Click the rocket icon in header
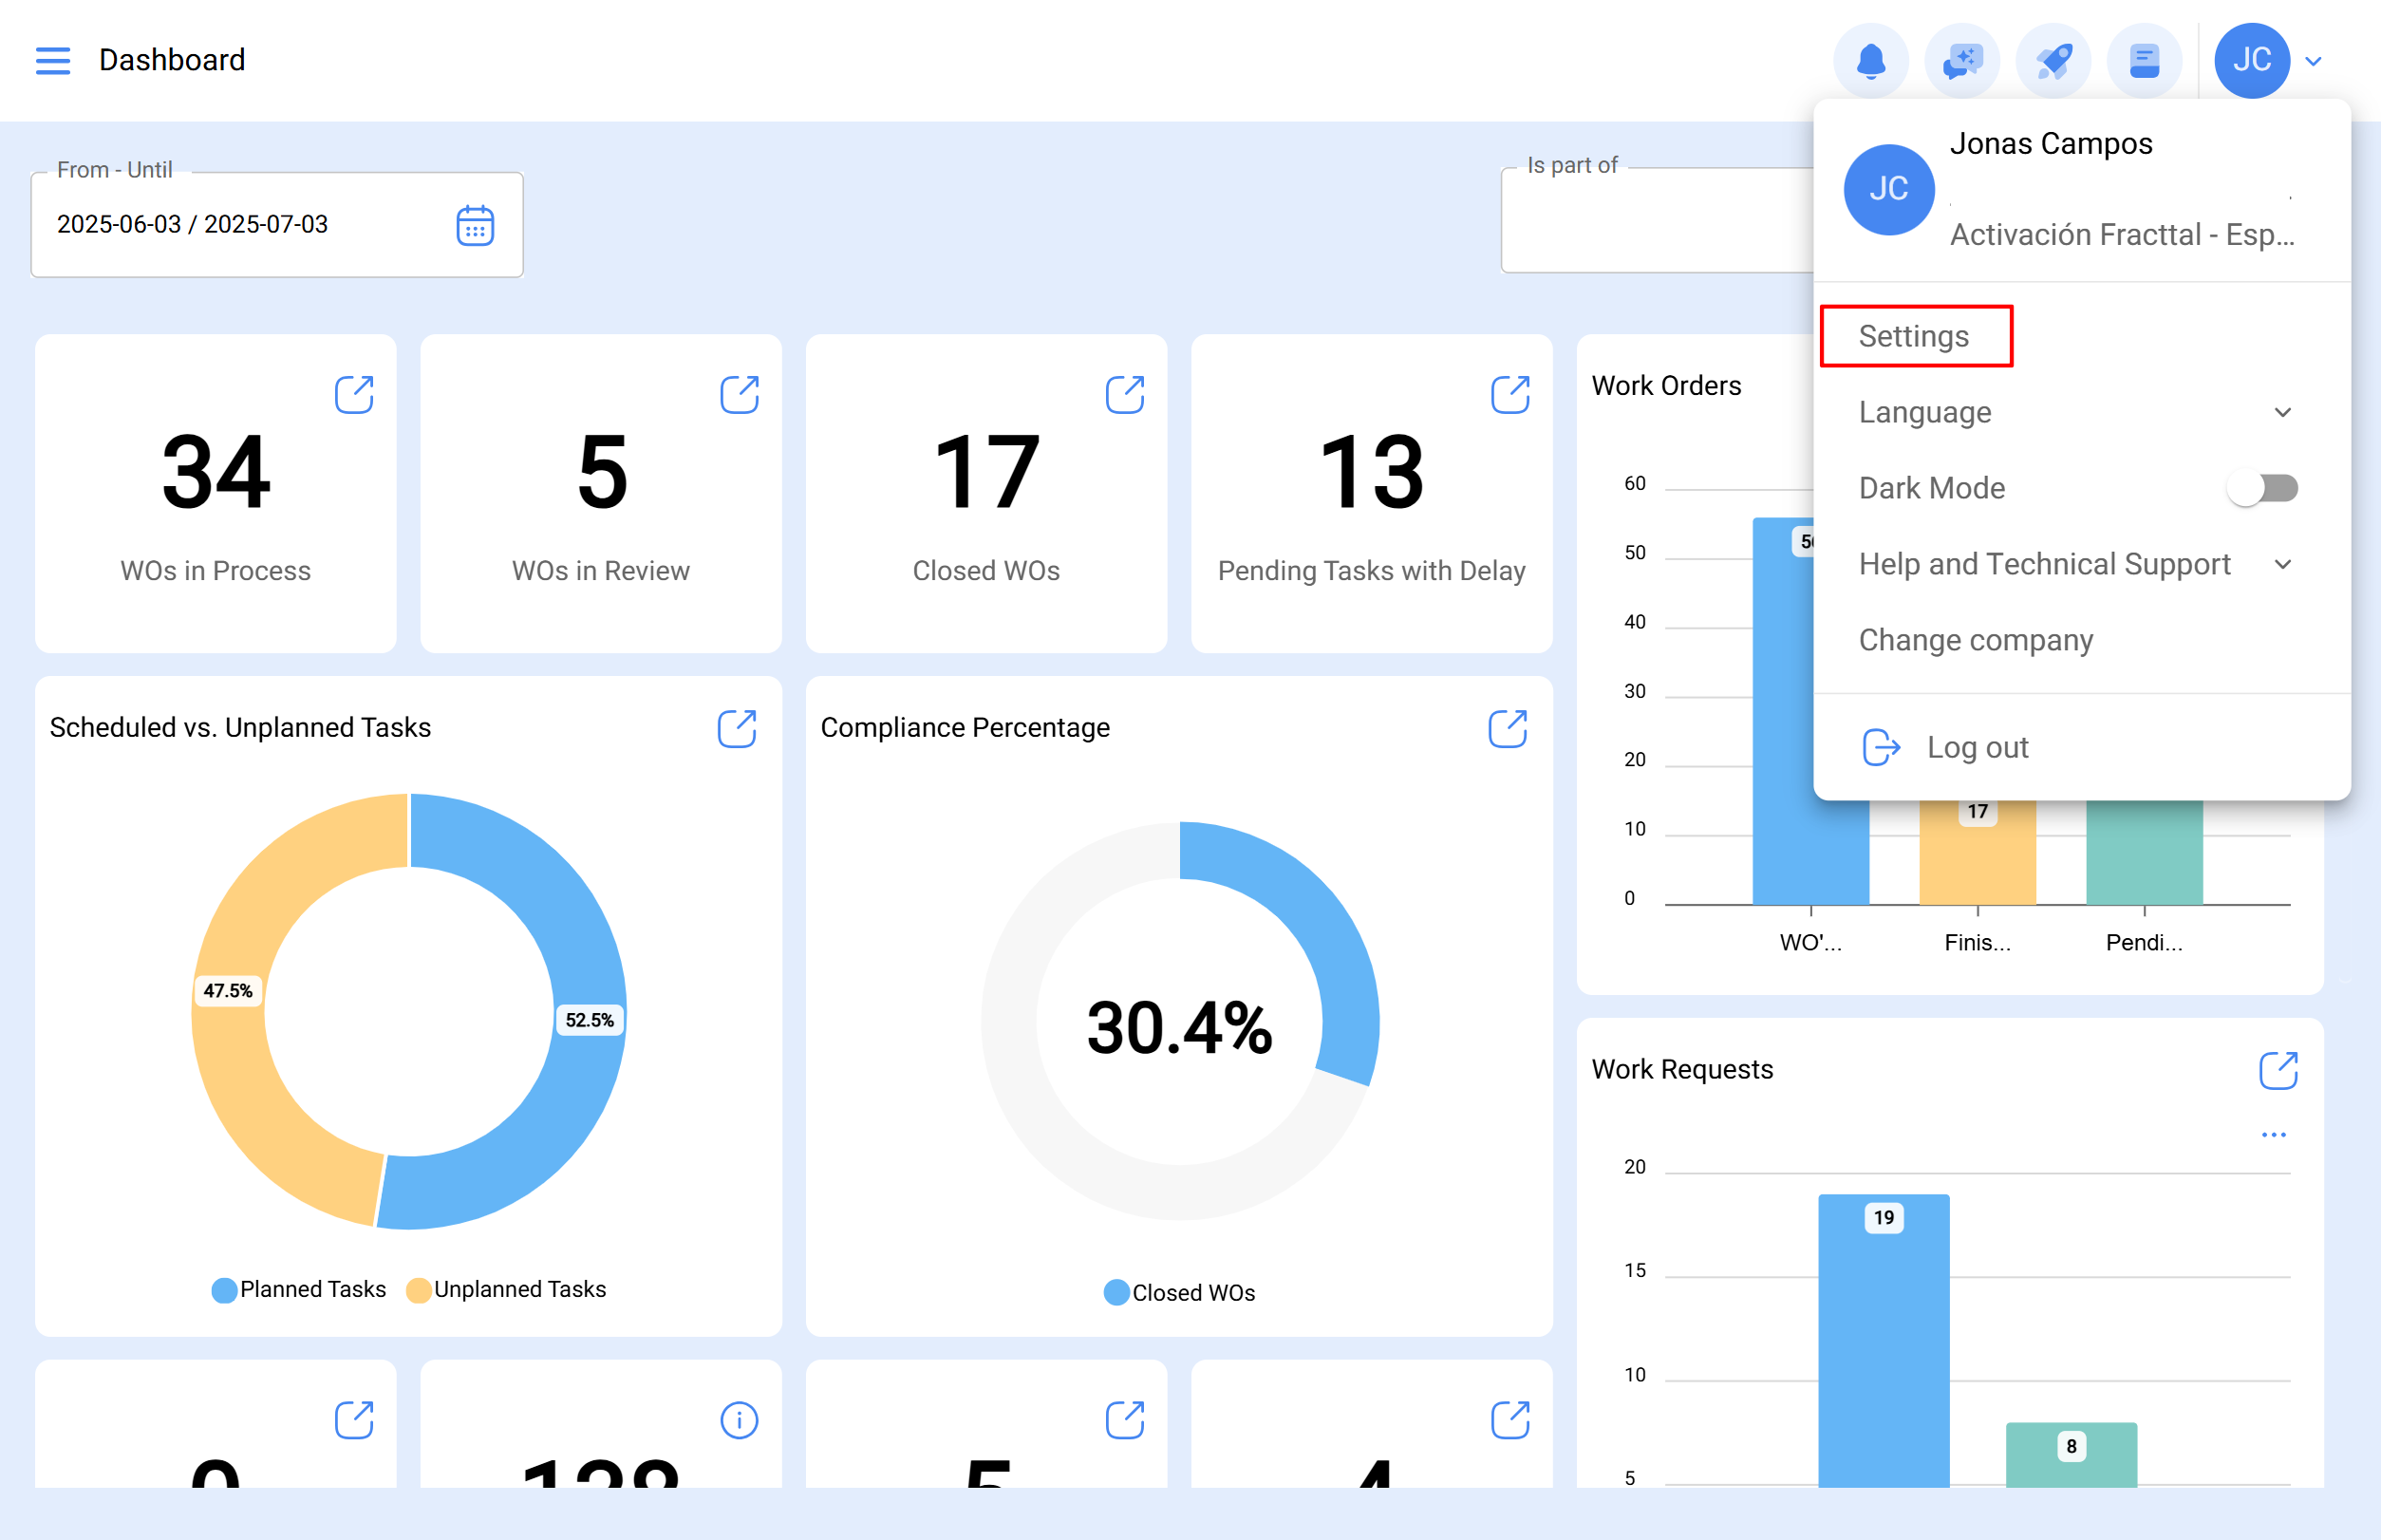This screenshot has width=2381, height=1540. click(x=2052, y=61)
